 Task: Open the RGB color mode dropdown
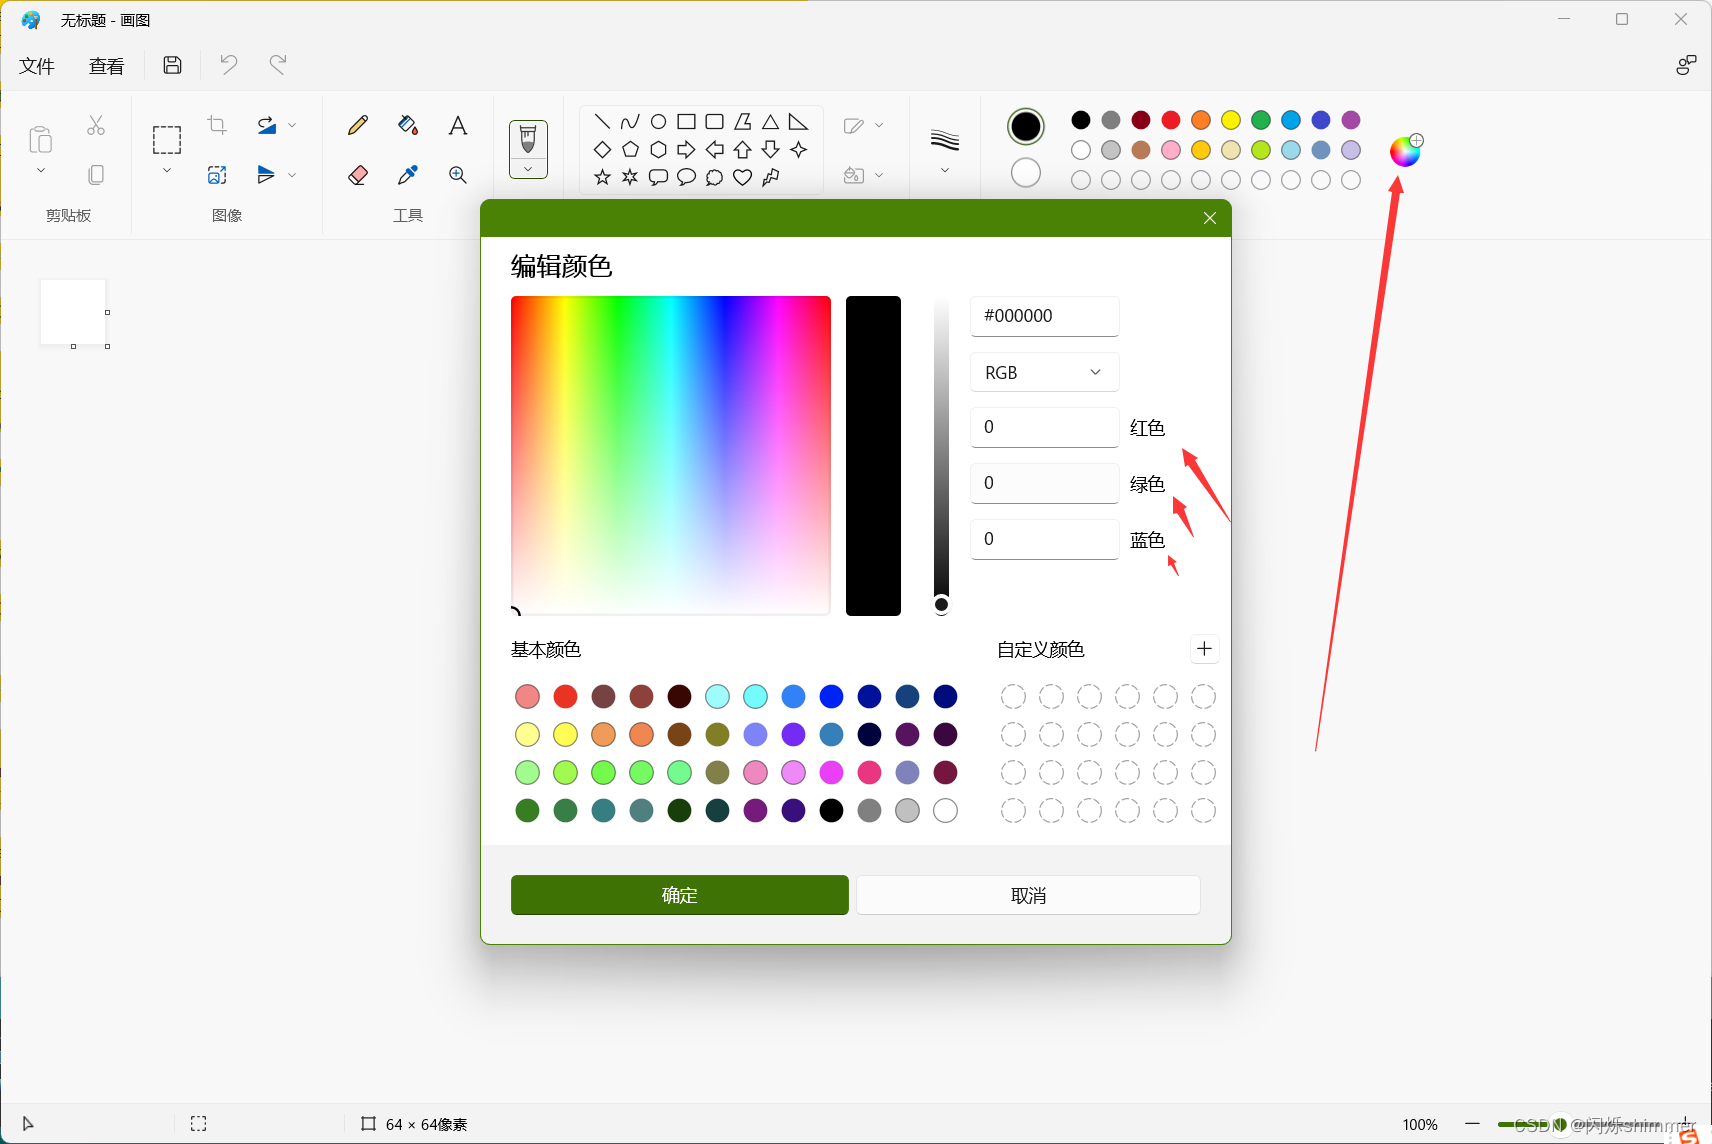(1044, 372)
